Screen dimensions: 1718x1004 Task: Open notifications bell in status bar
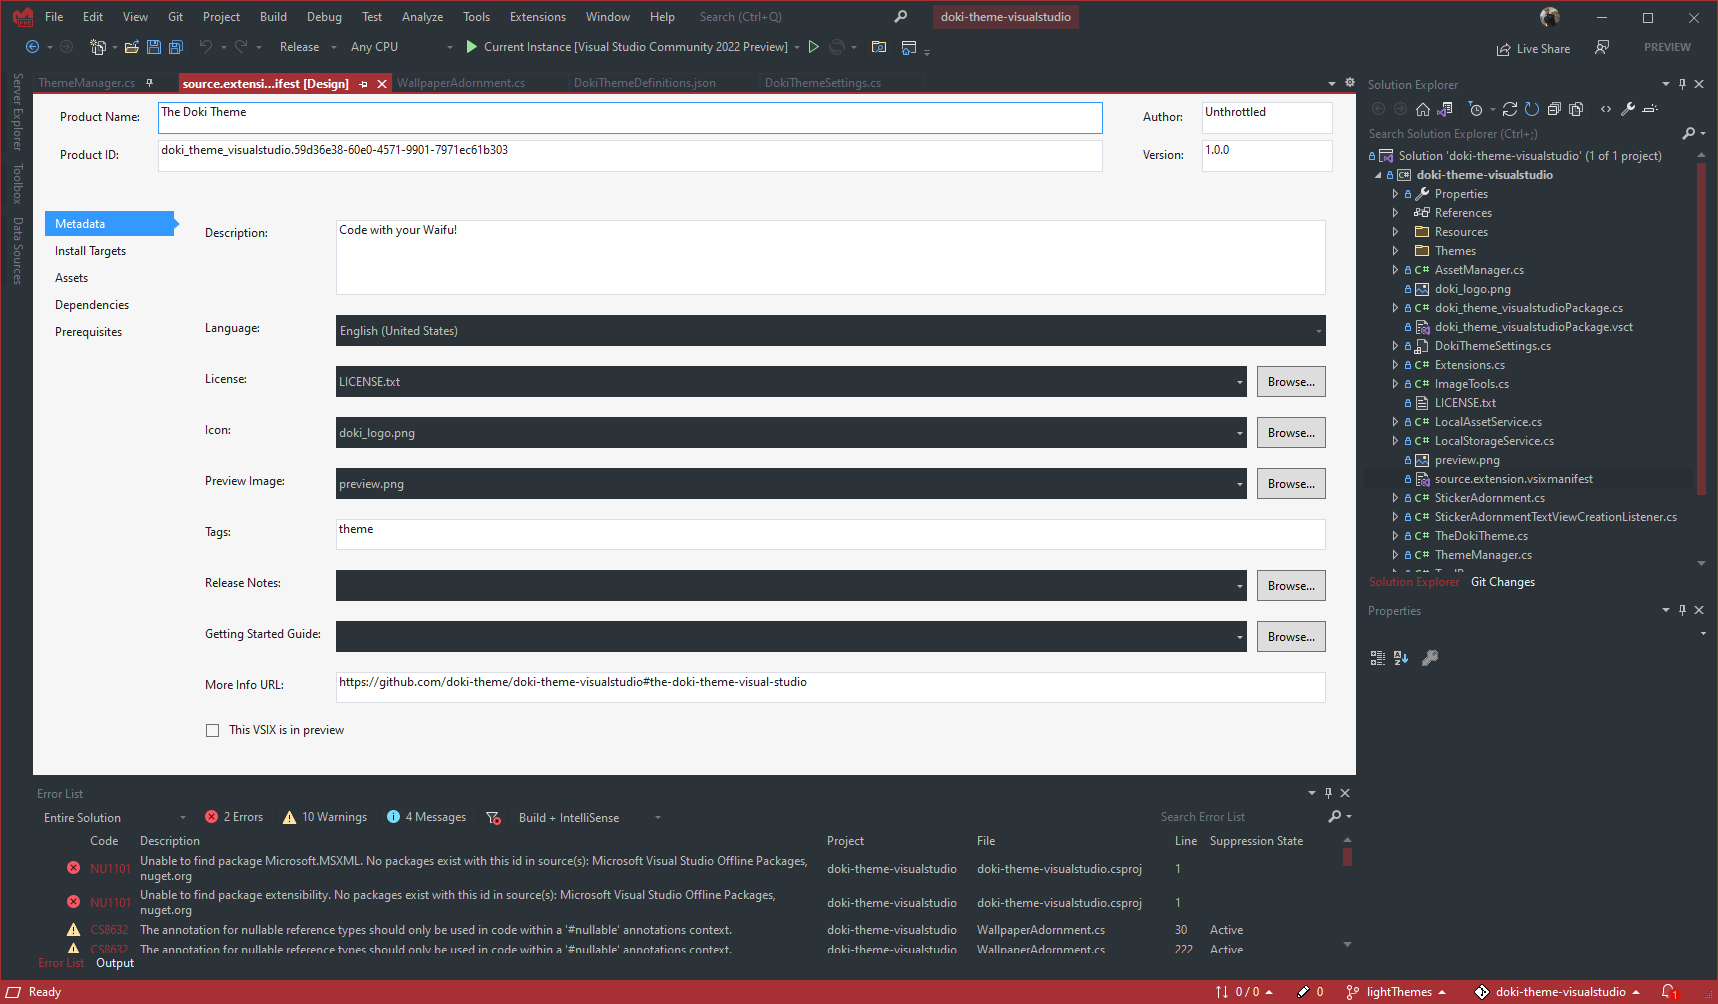1668,992
